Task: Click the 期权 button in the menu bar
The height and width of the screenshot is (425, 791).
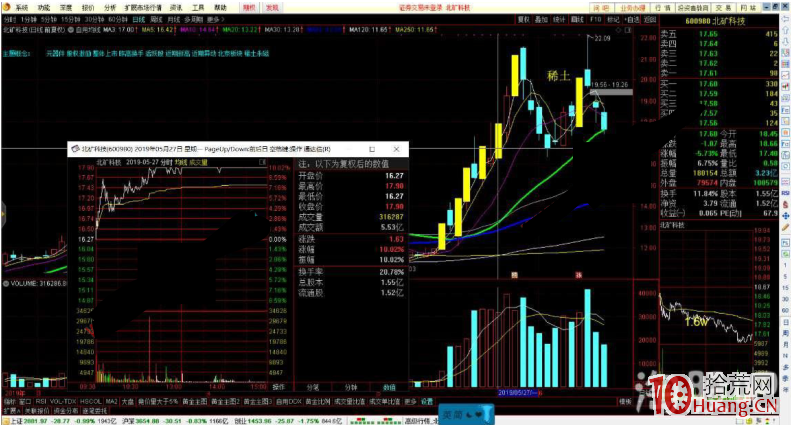Action: [x=249, y=8]
